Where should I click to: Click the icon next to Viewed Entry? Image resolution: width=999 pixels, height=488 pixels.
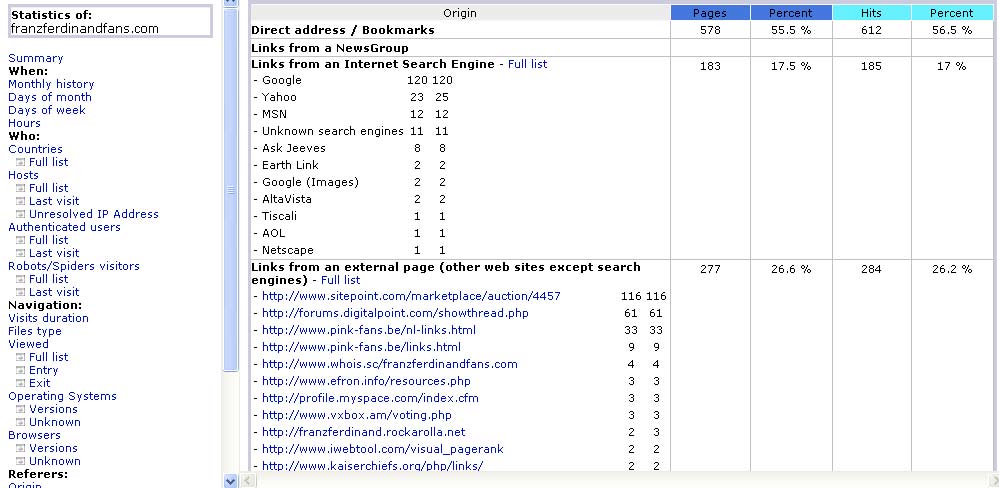(x=20, y=370)
